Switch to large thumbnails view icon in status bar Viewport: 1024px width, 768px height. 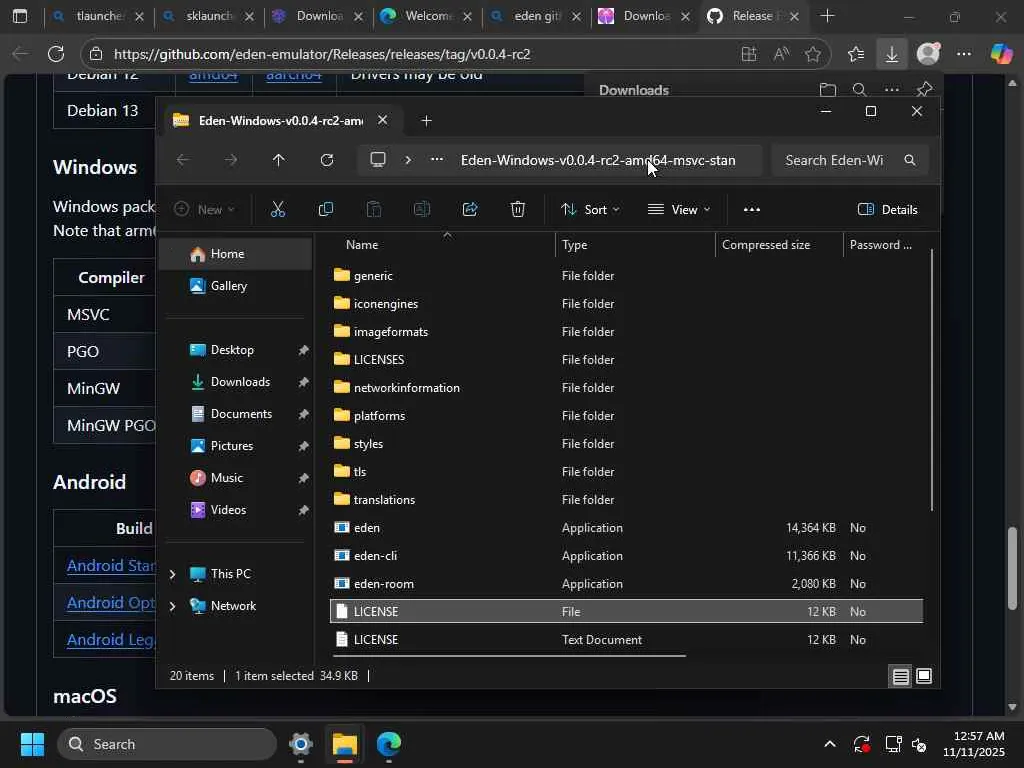point(923,676)
